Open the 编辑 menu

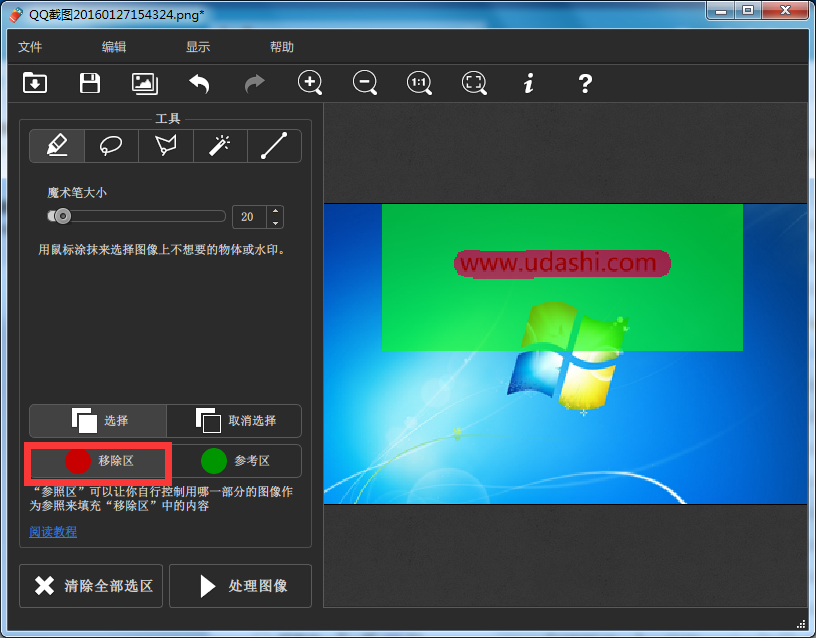pos(114,47)
